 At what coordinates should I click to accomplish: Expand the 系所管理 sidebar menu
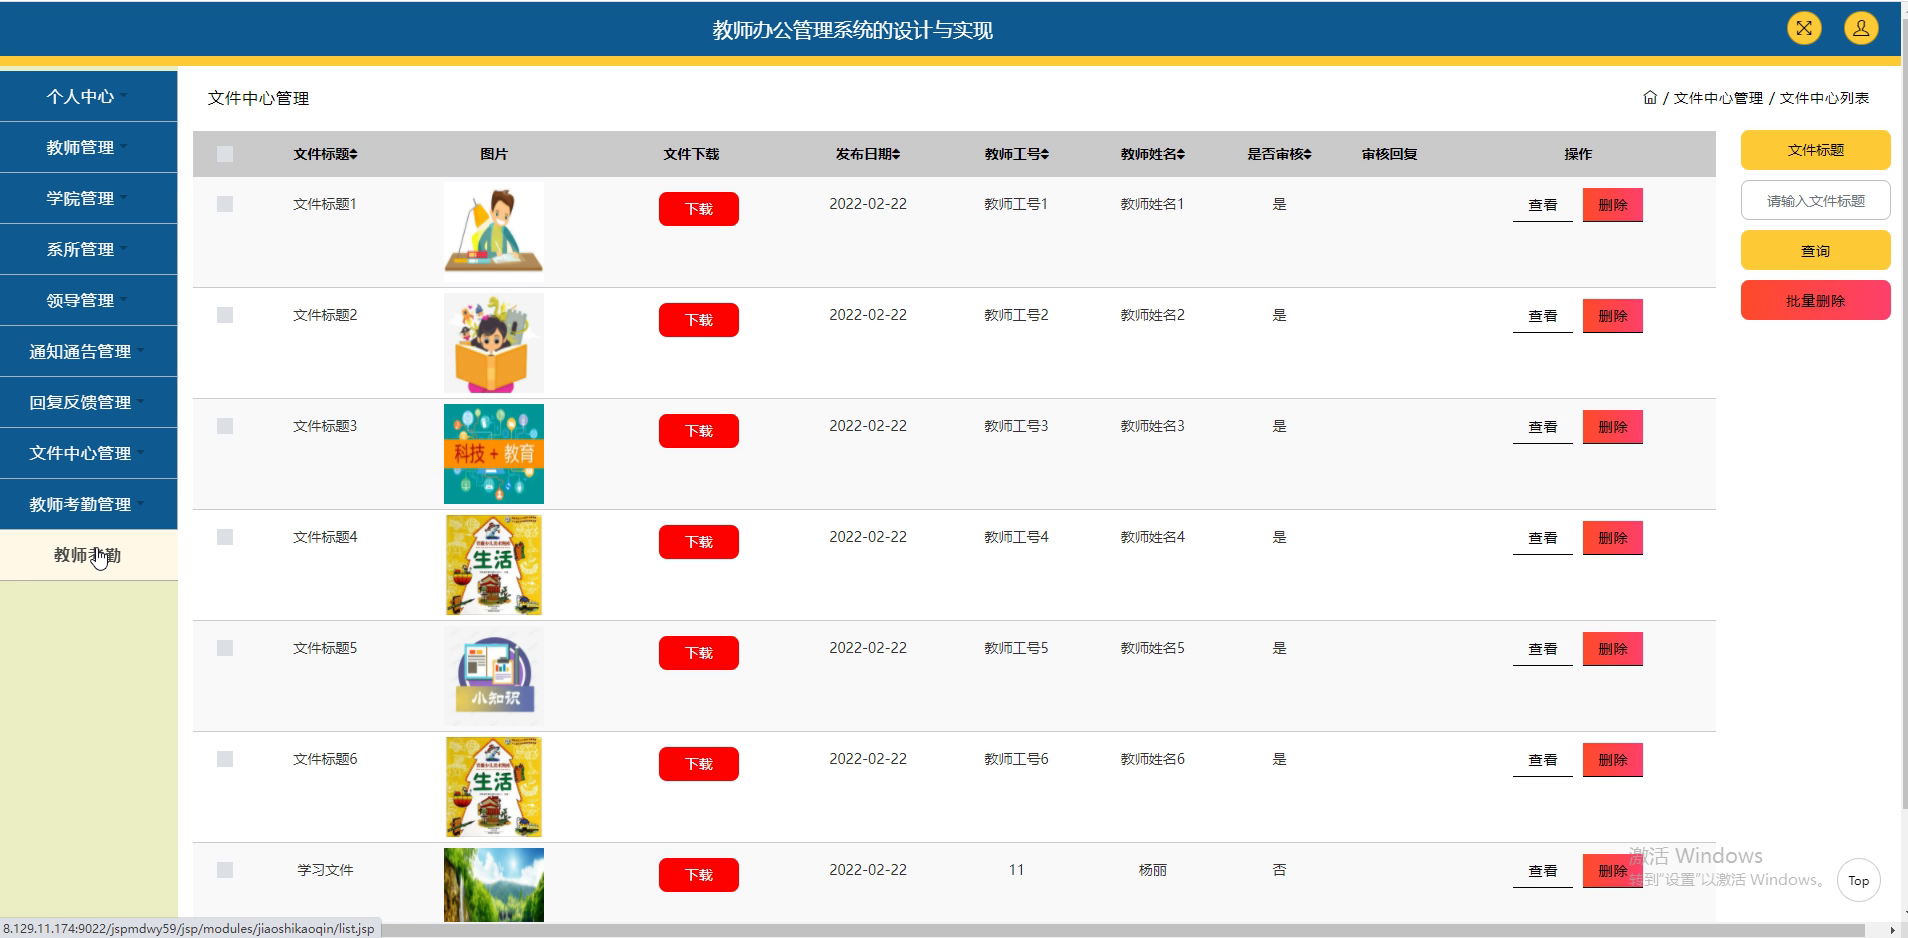[x=88, y=249]
